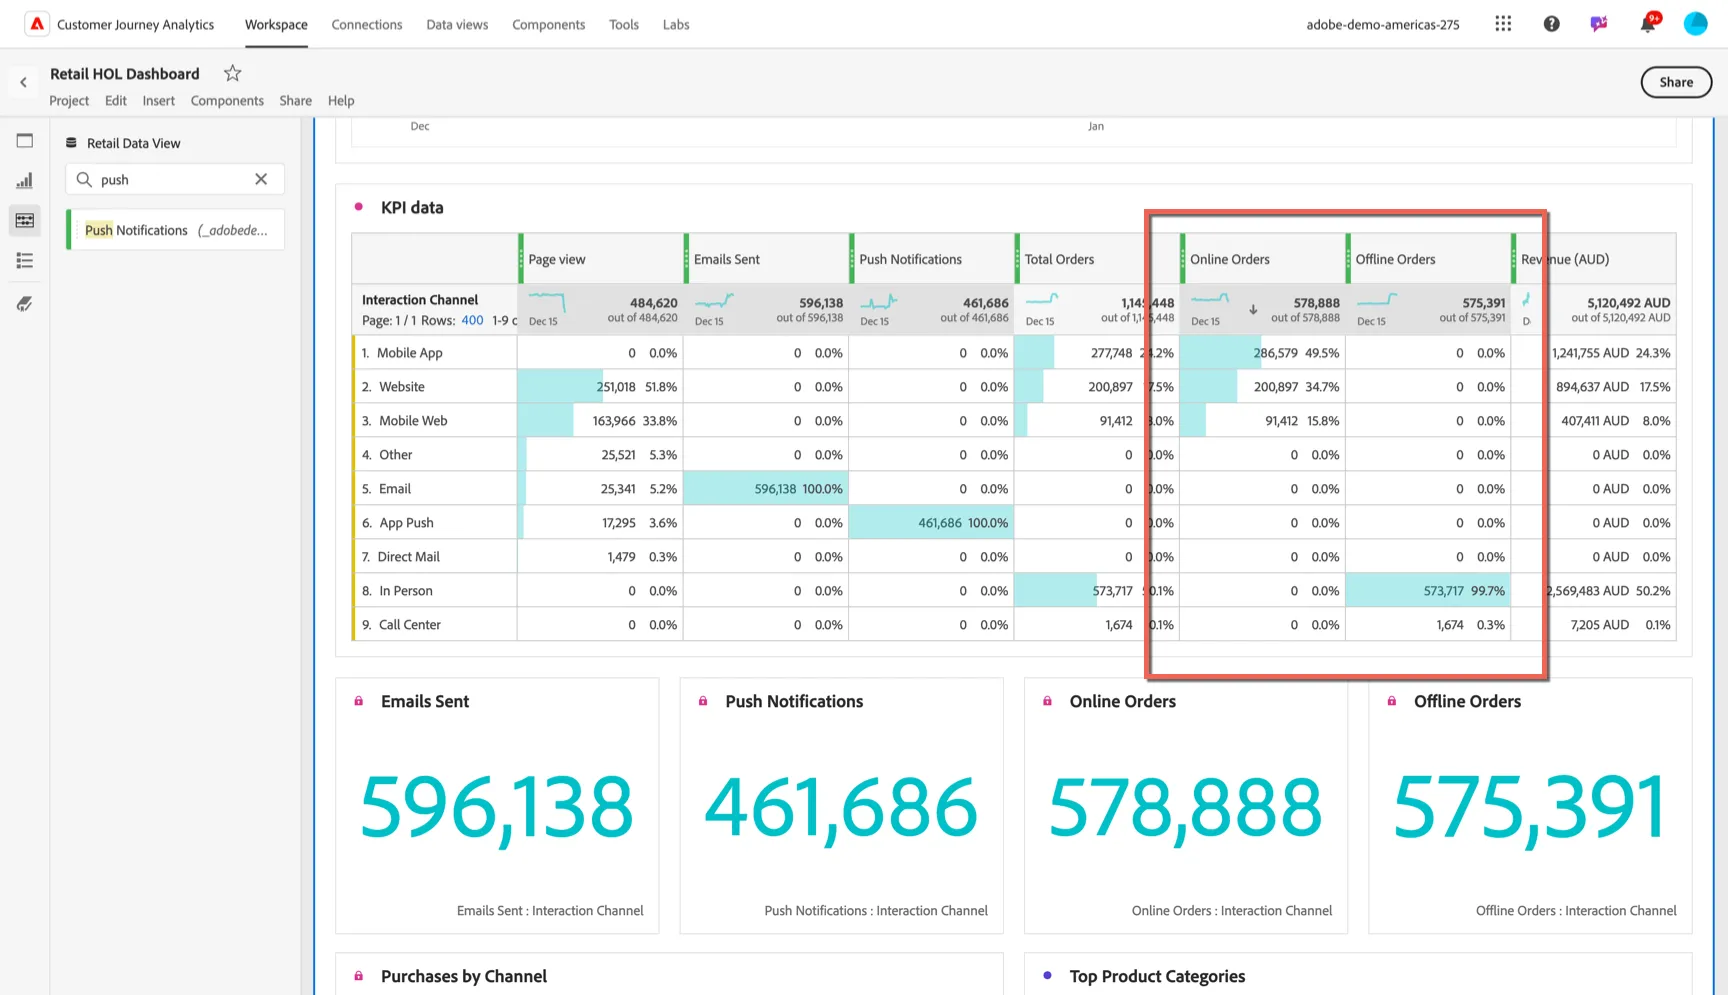Favorite the Retail HOL Dashboard star
1728x995 pixels.
pos(233,73)
